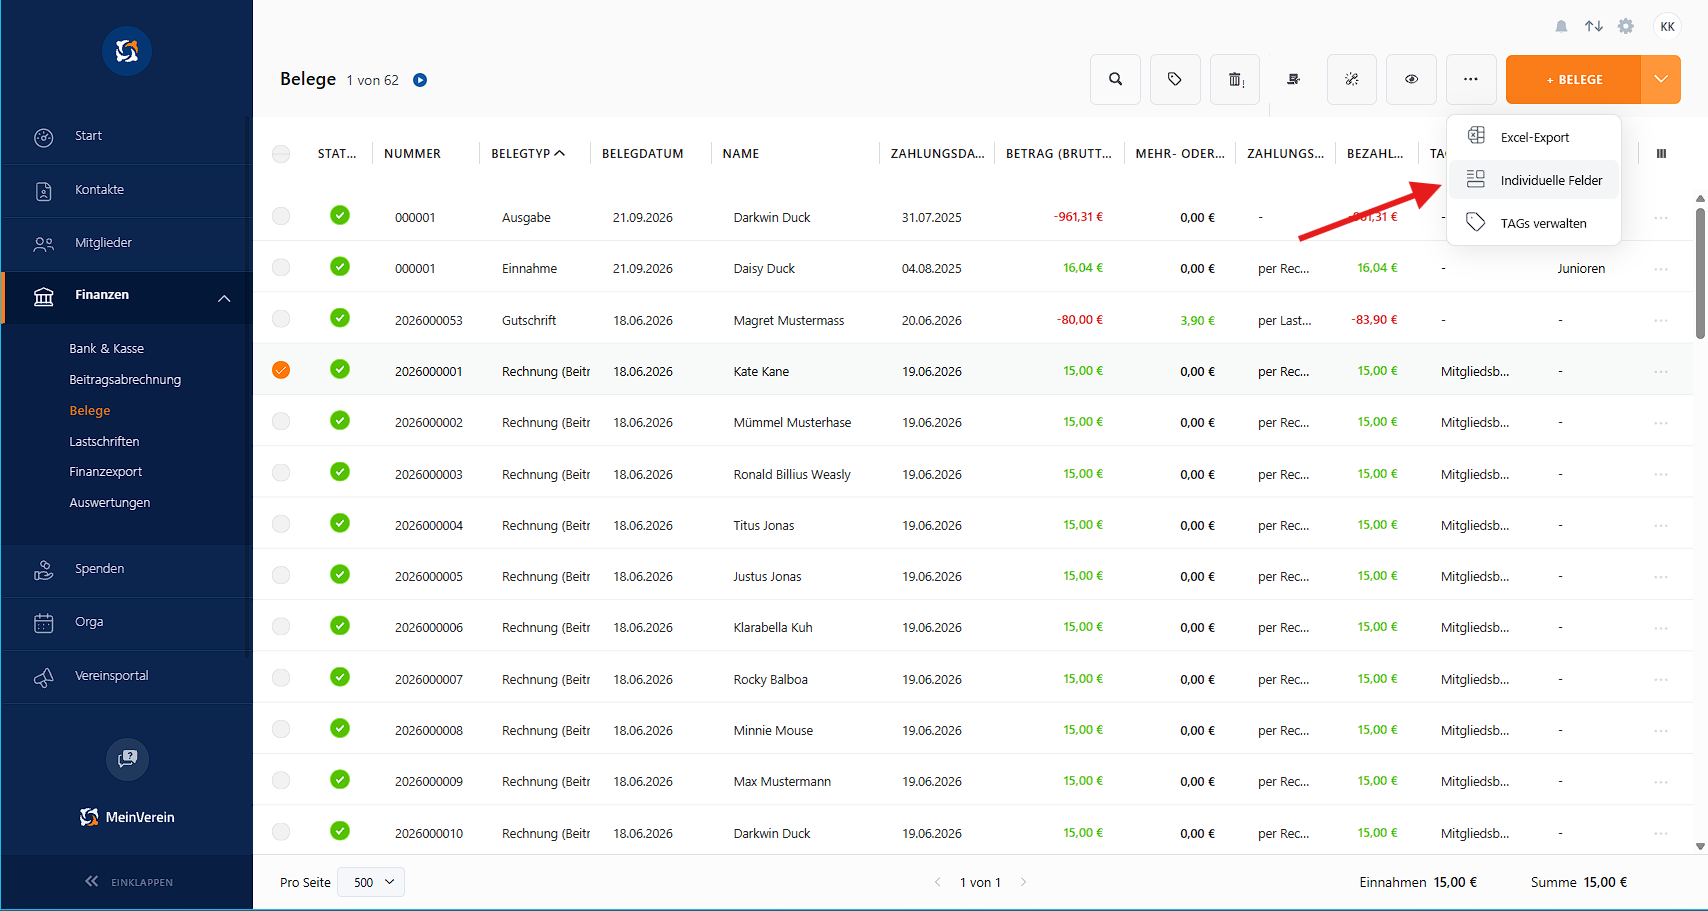This screenshot has height=911, width=1708.
Task: Open the three-dots more options button
Action: [1471, 79]
